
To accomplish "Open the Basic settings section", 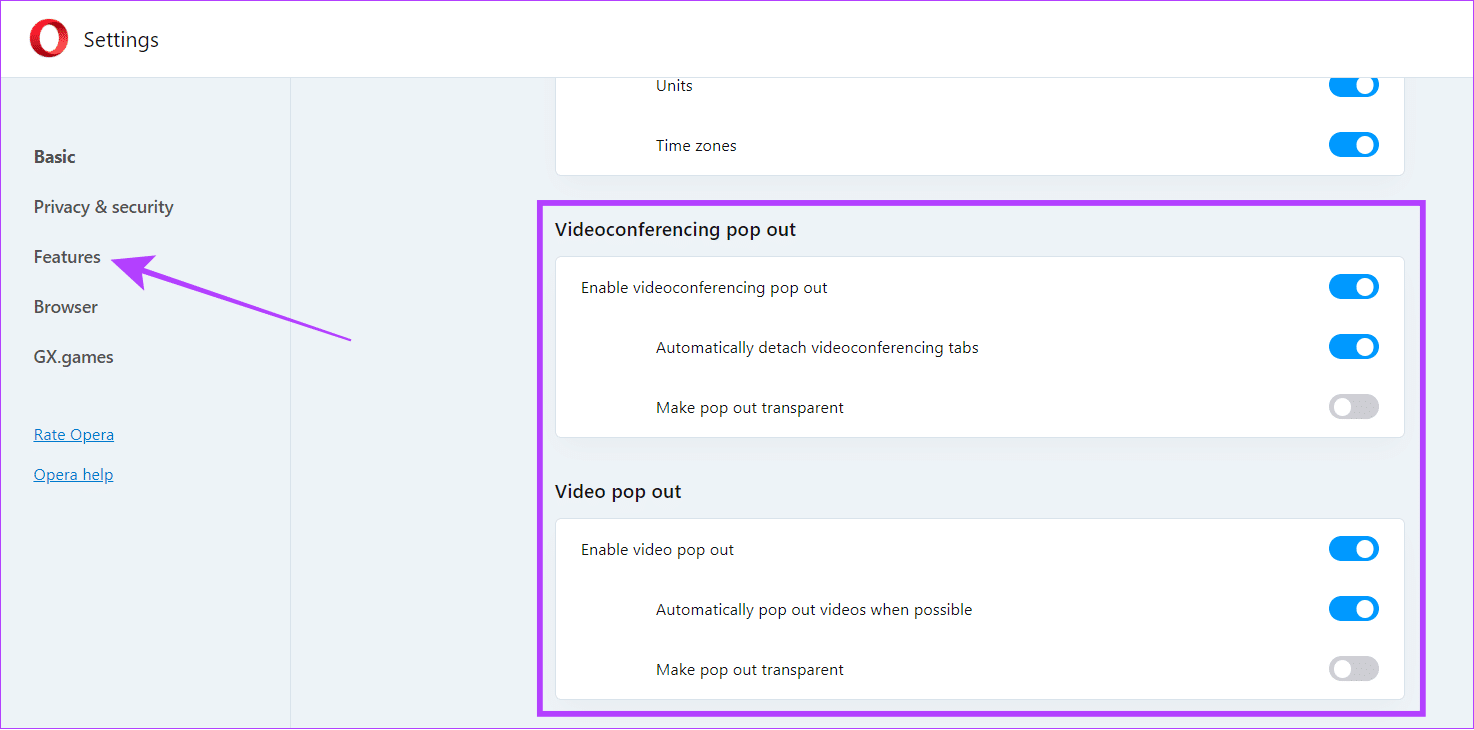I will click(x=55, y=157).
